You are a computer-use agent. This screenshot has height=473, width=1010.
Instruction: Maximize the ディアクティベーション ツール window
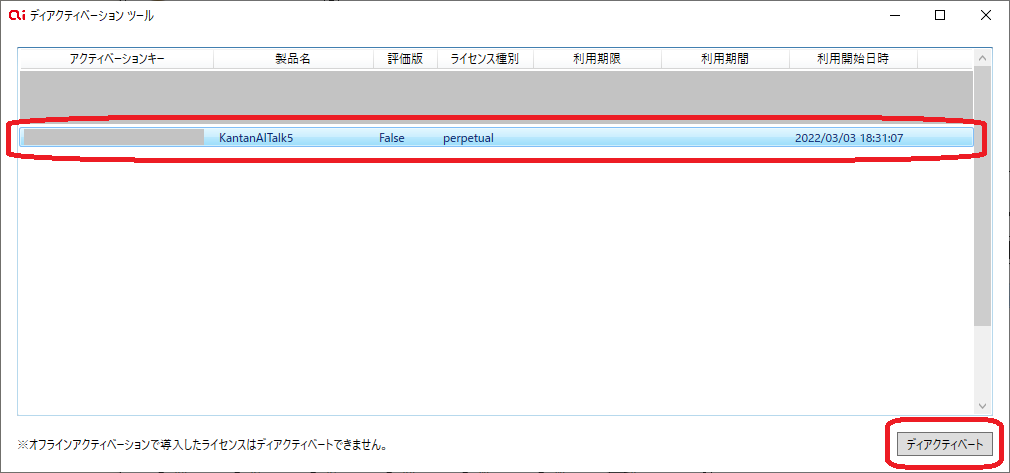[x=940, y=16]
